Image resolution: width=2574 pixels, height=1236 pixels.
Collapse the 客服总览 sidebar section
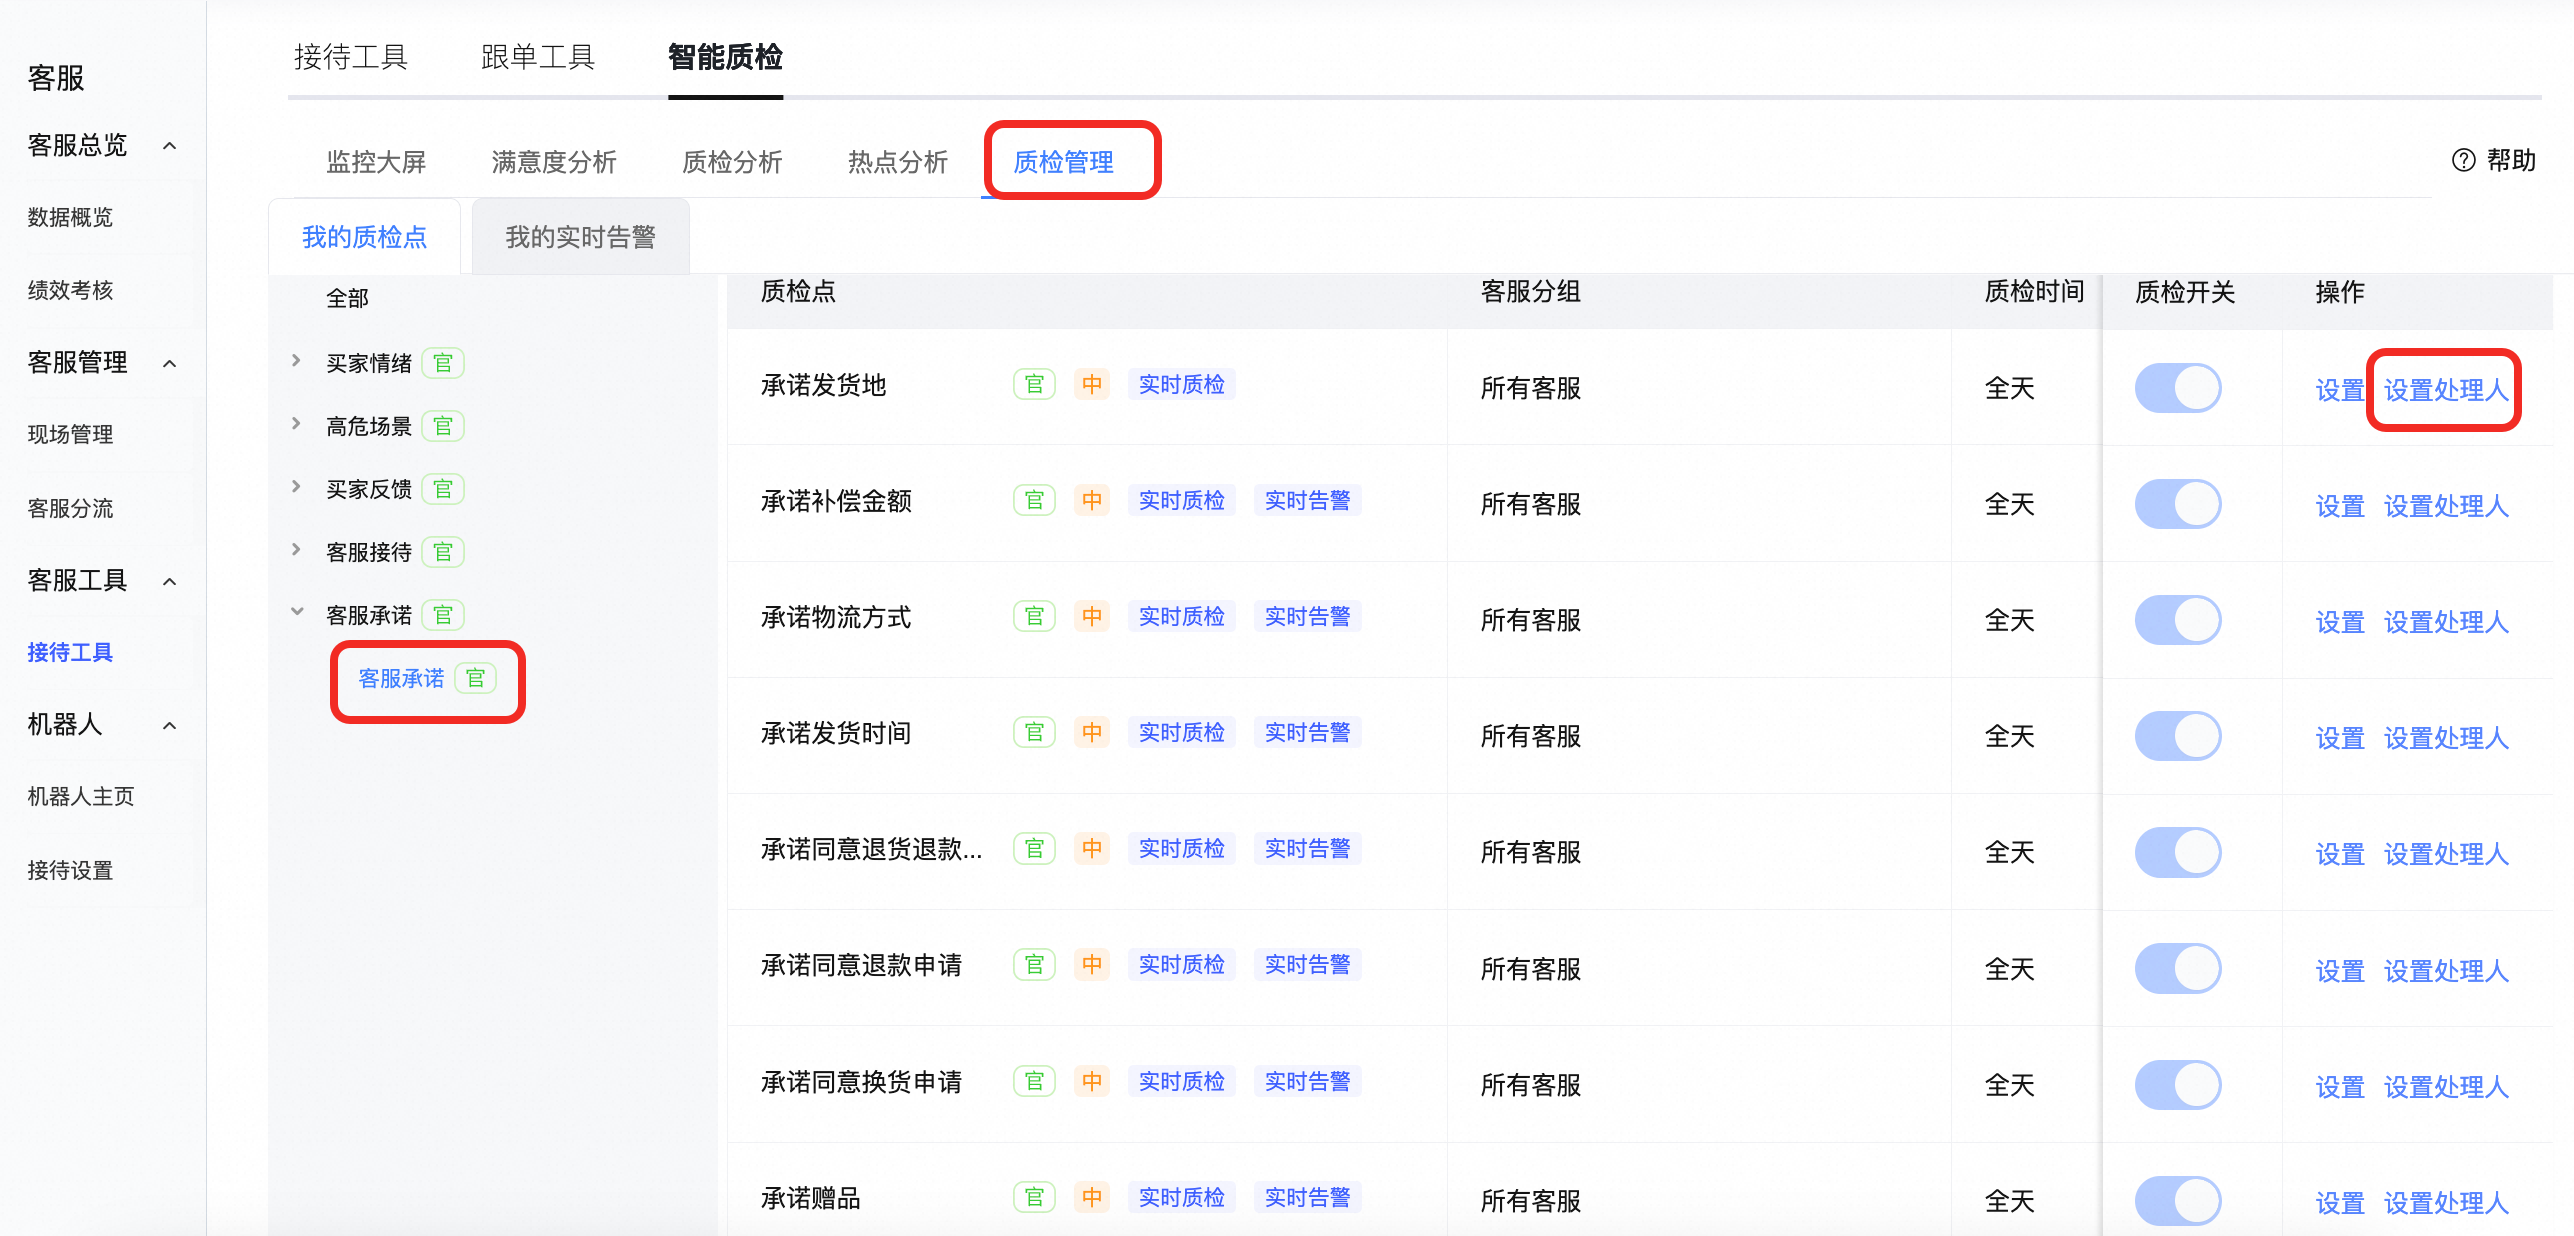[170, 146]
